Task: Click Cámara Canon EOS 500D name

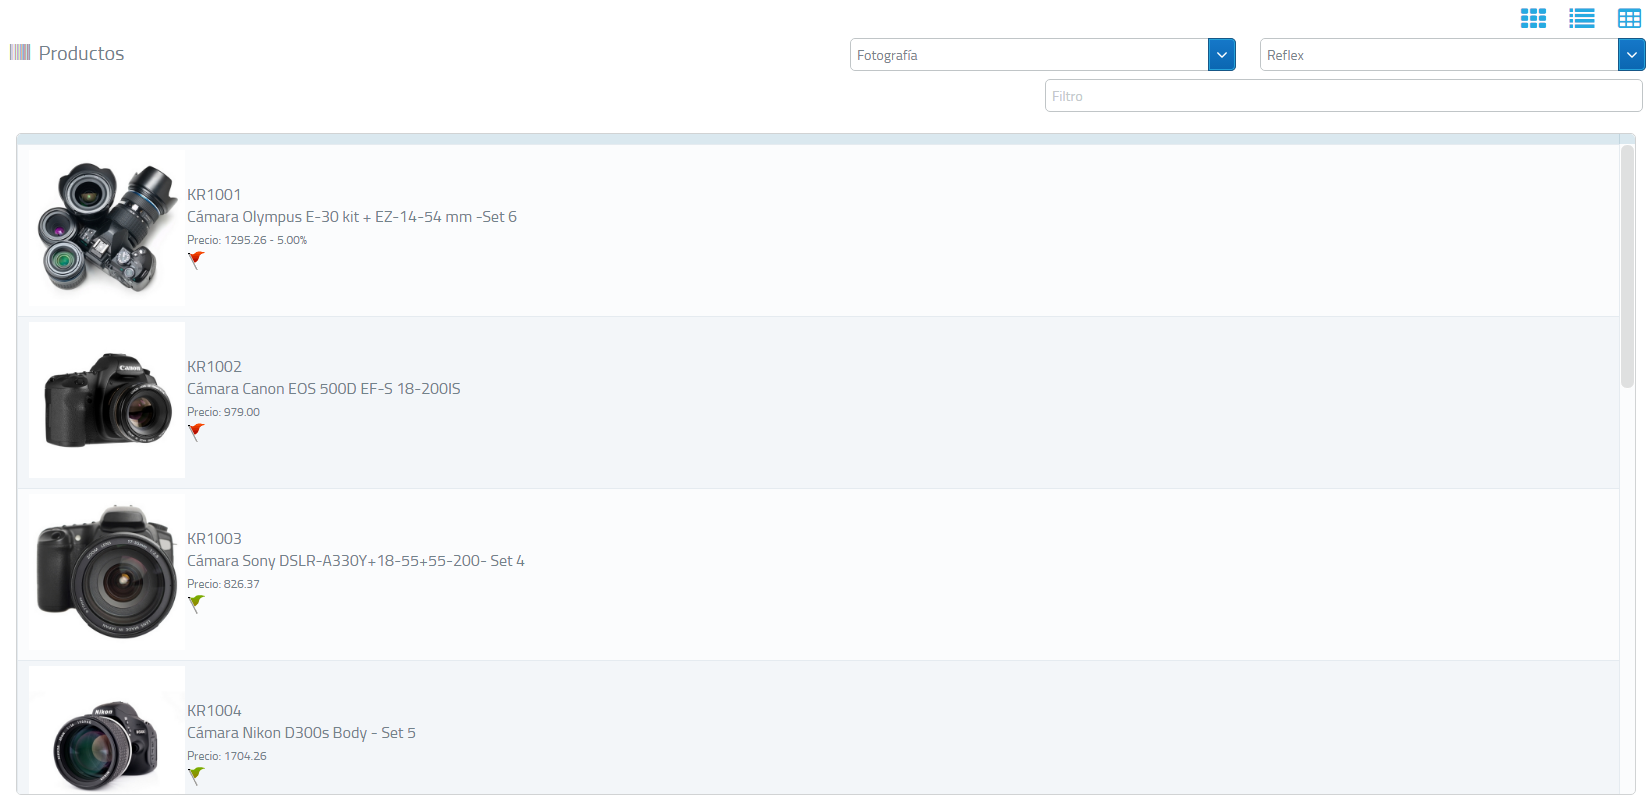Action: [324, 389]
